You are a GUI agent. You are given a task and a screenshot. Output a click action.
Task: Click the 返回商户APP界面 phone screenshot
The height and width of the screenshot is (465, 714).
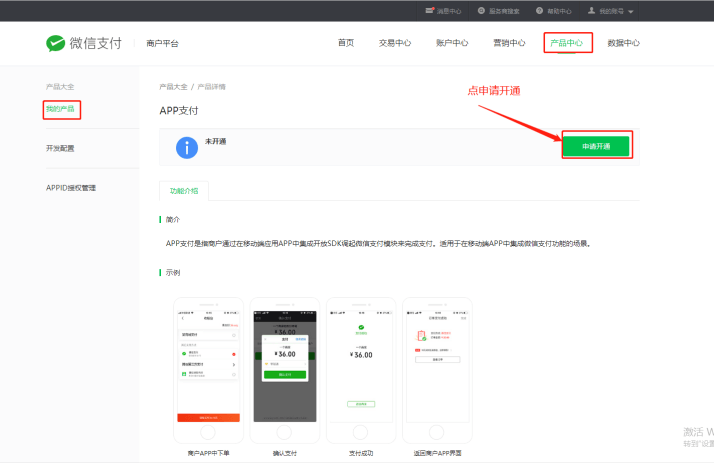tap(437, 370)
